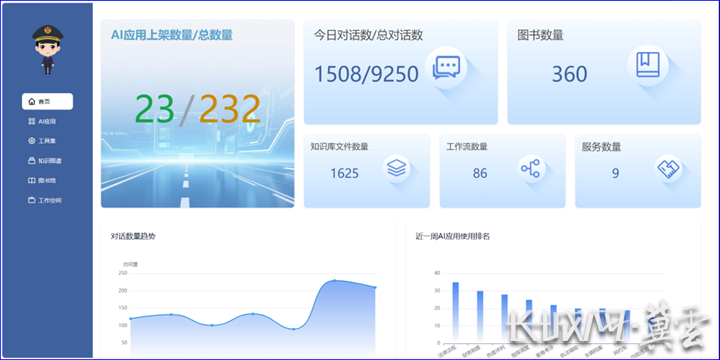Click the book count value 360
The image size is (720, 360).
[569, 74]
